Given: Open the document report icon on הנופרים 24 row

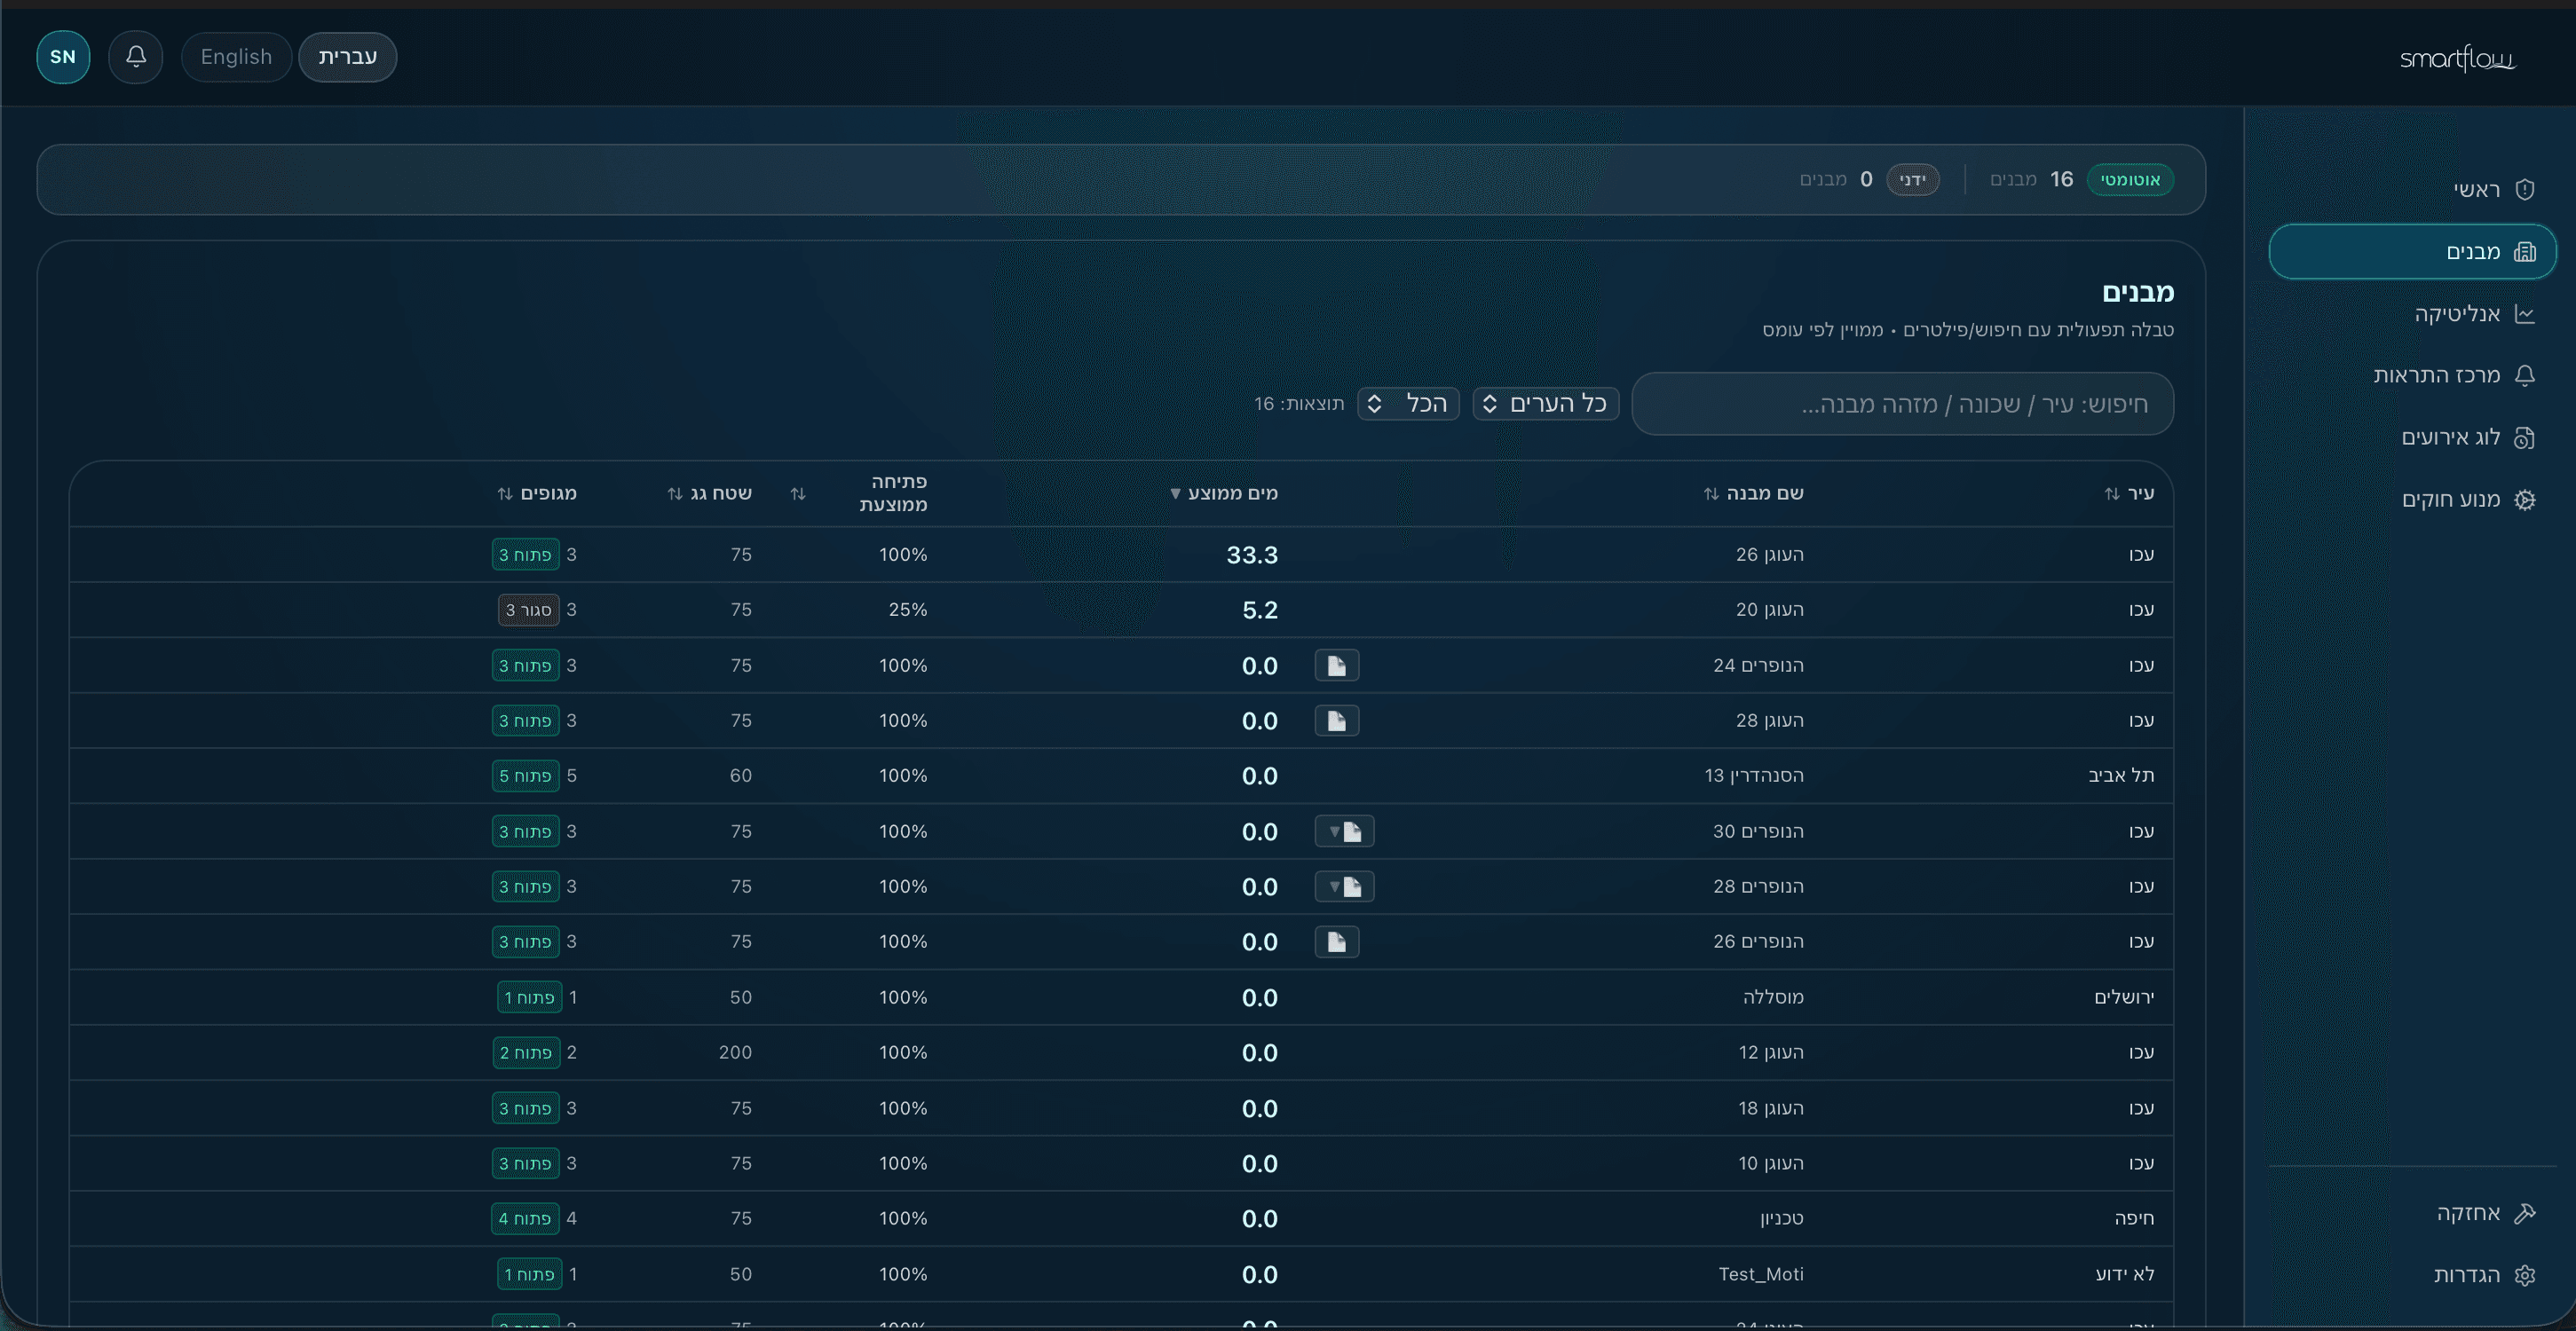Looking at the screenshot, I should click(1337, 665).
